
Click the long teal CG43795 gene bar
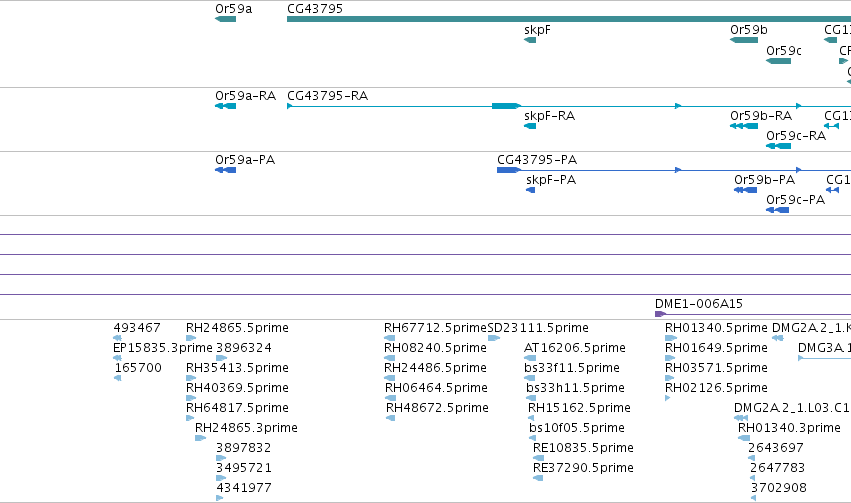point(569,19)
